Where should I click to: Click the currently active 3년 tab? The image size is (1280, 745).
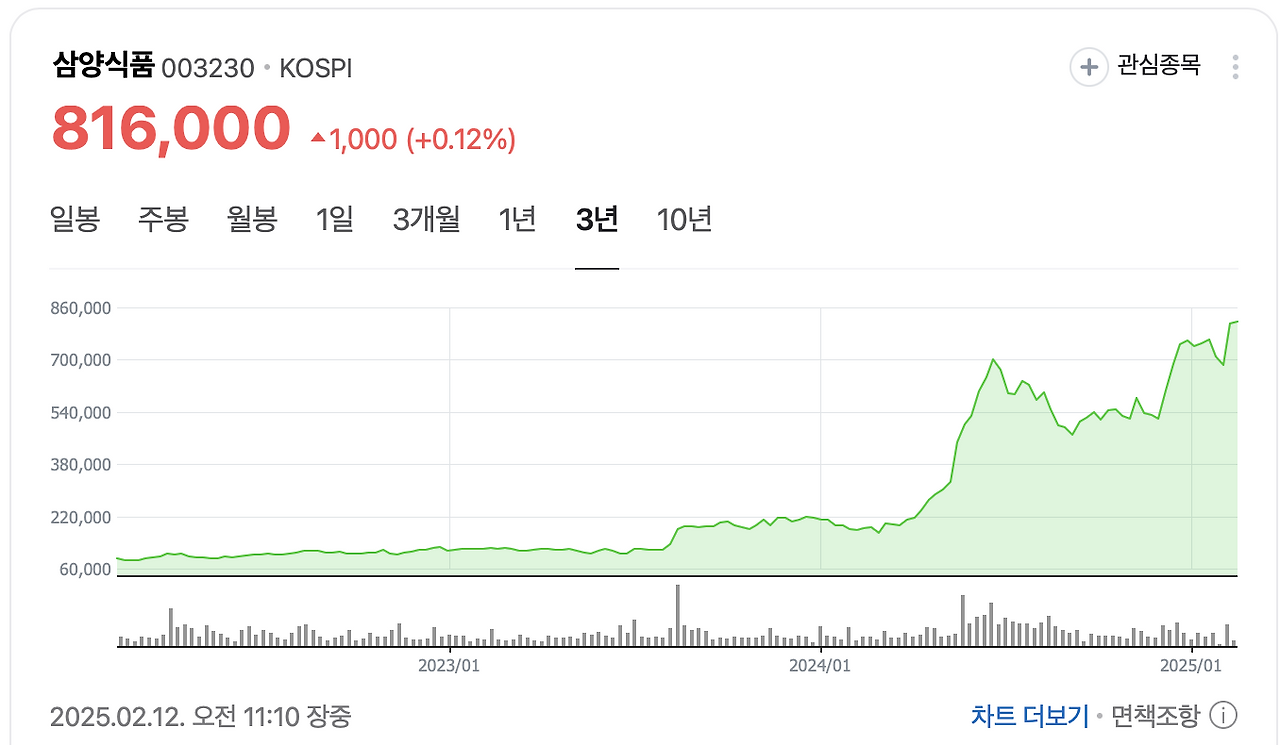point(597,219)
